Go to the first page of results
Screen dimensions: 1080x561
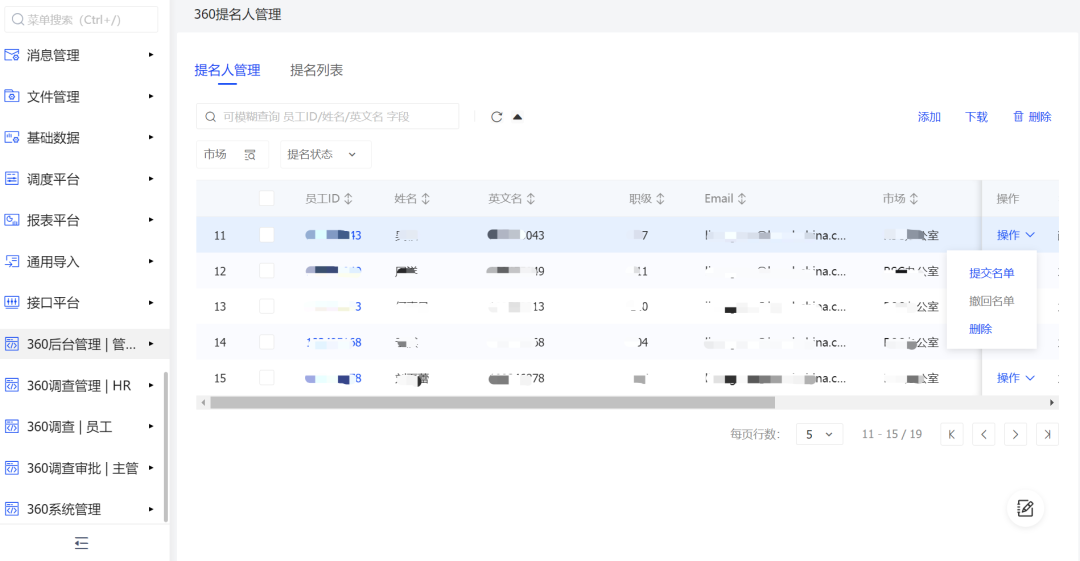[x=953, y=434]
